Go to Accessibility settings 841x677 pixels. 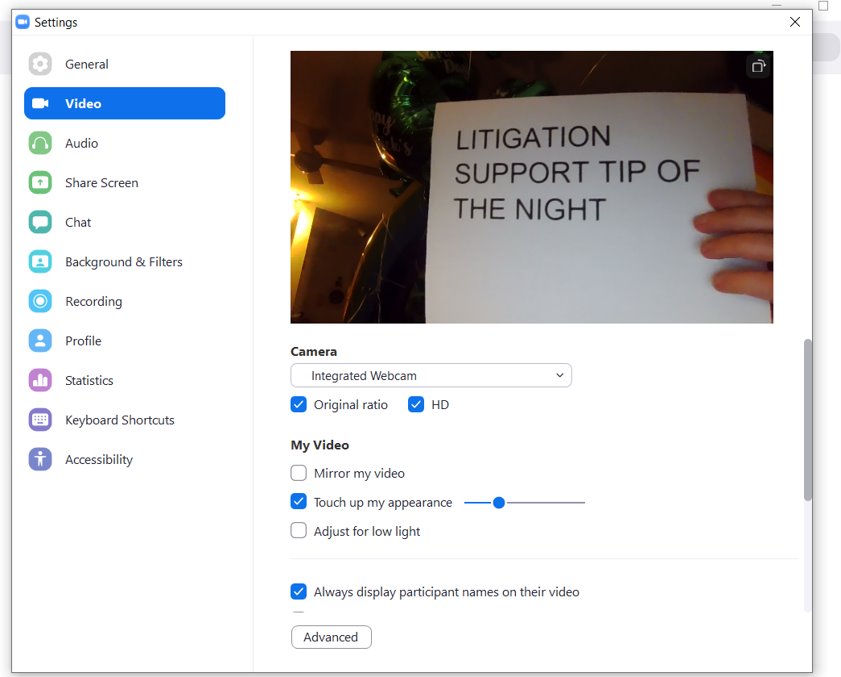tap(124, 459)
